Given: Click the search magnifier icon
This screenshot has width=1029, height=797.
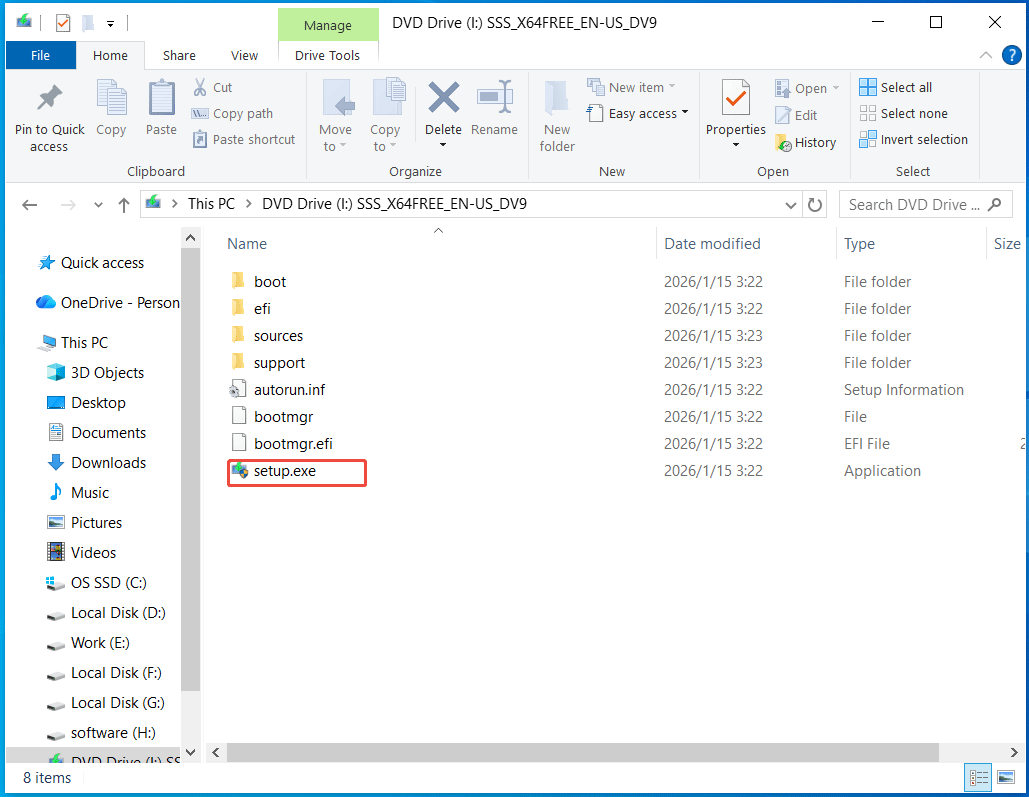Looking at the screenshot, I should point(995,205).
